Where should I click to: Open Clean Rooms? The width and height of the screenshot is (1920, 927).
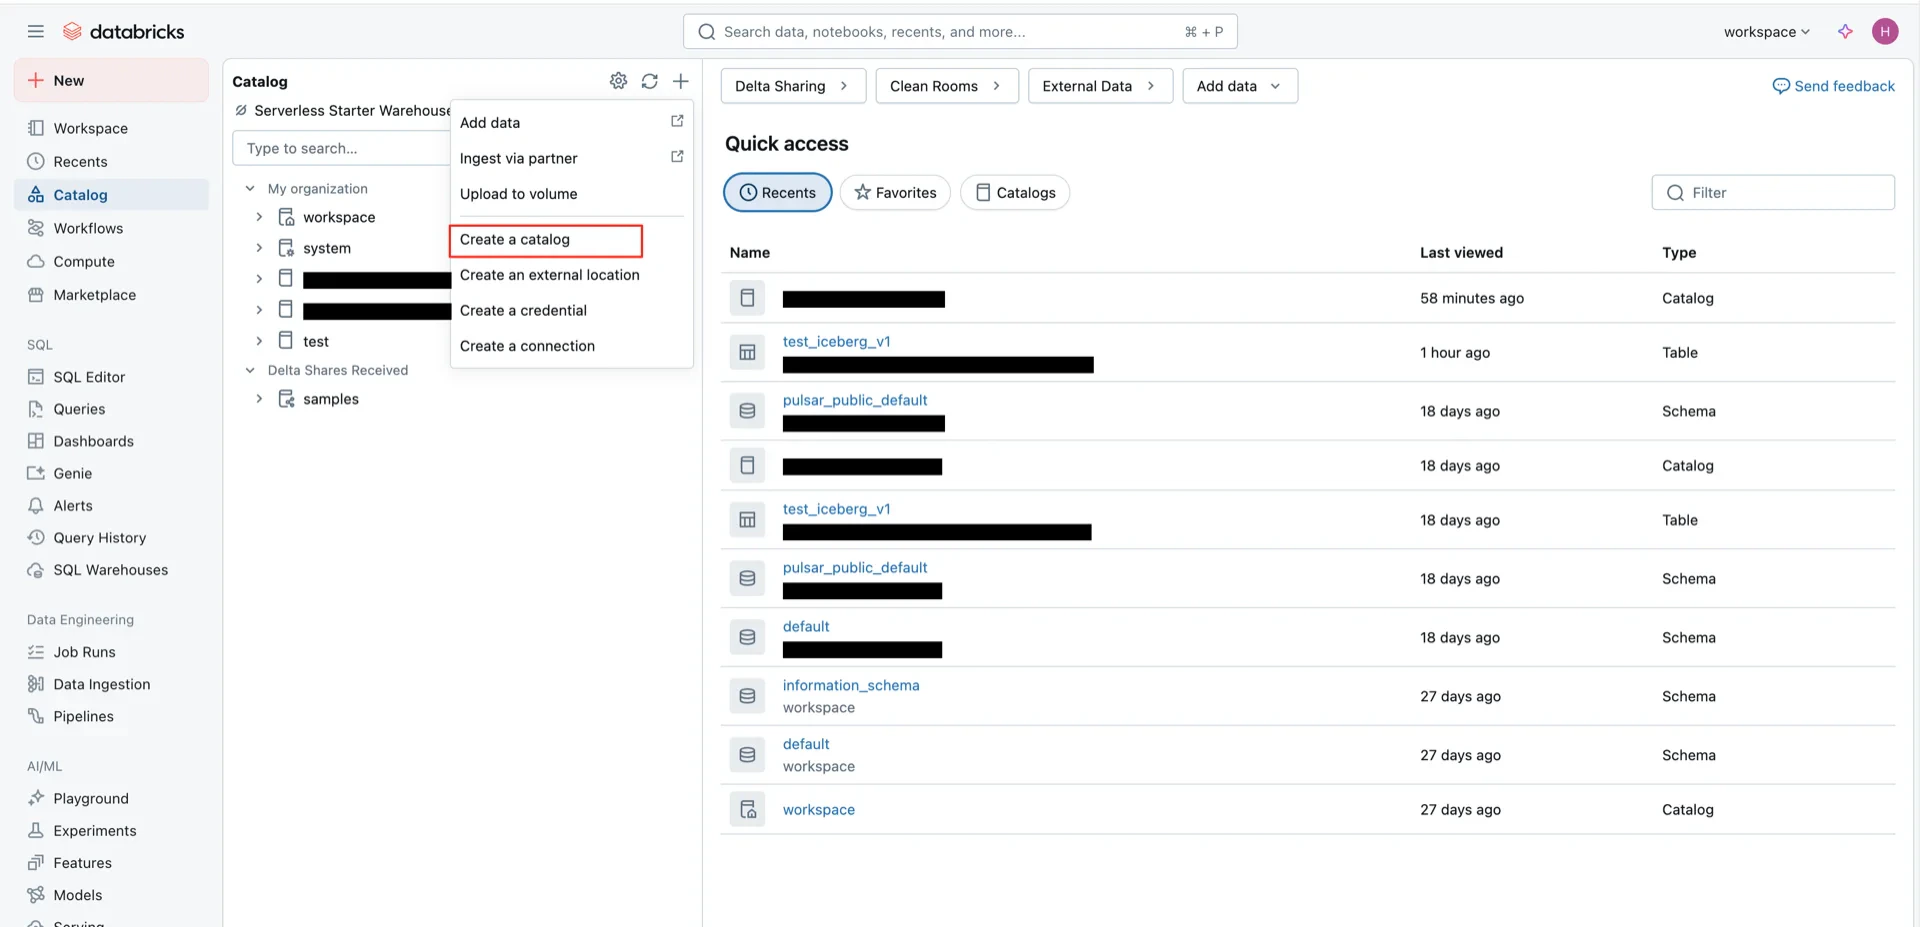[x=947, y=86]
